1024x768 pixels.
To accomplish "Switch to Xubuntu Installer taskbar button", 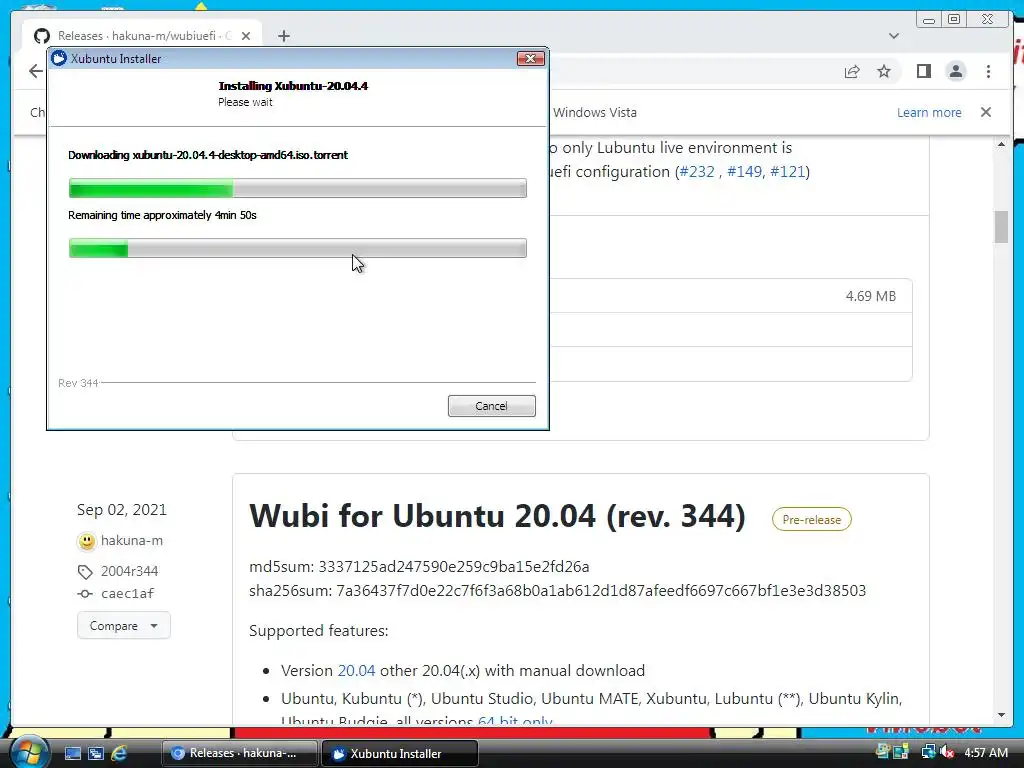I will (400, 753).
